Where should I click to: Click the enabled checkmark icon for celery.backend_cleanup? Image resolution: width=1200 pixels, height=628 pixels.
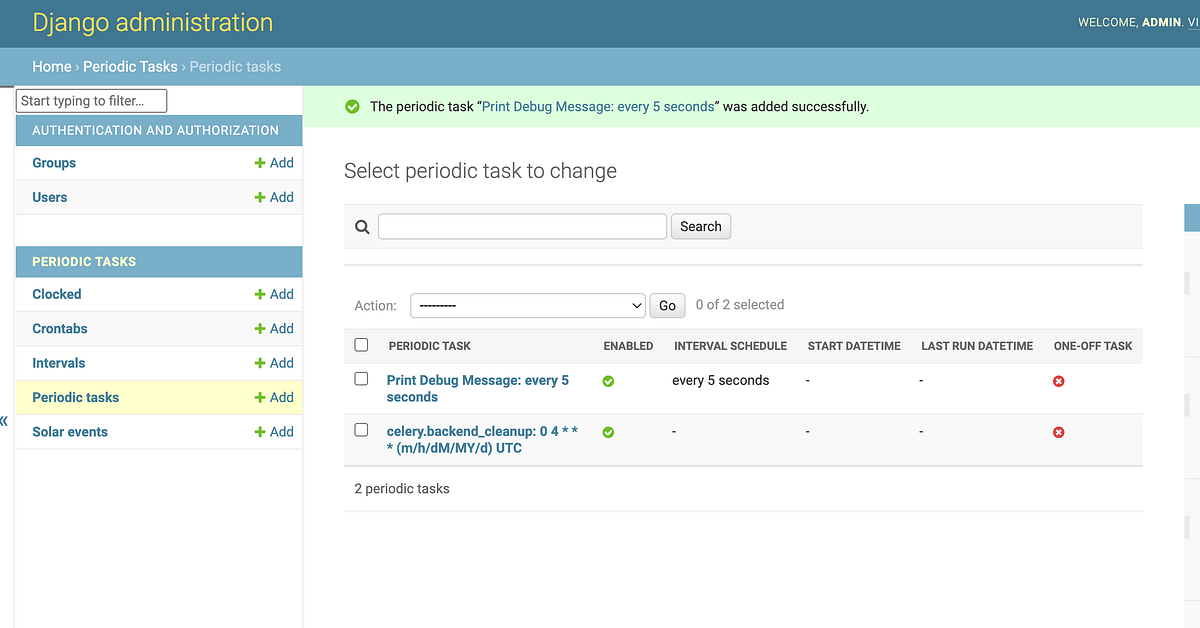608,432
